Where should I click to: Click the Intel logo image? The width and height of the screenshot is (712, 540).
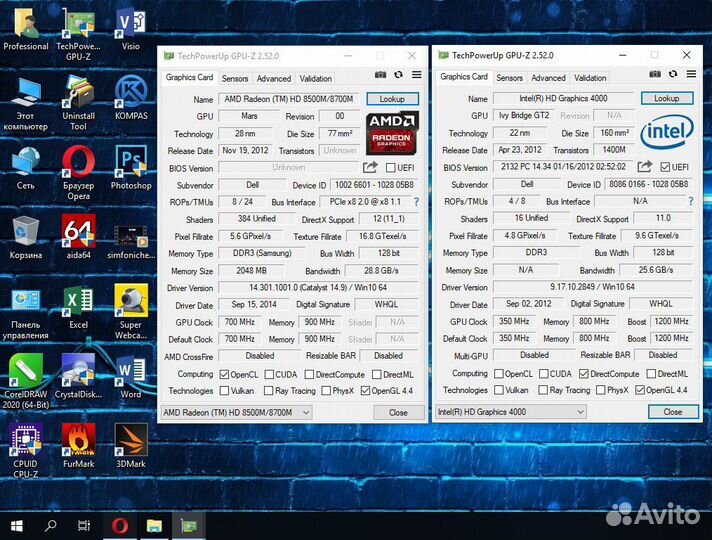click(667, 132)
